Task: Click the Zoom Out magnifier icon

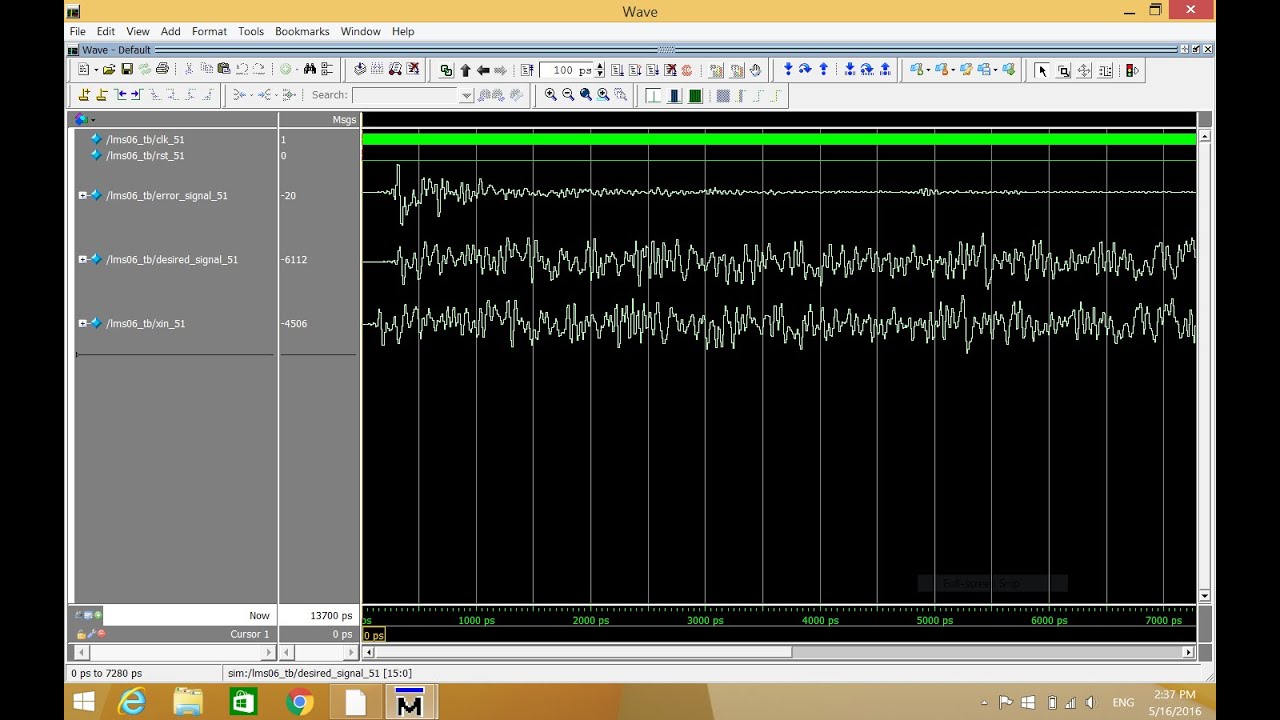Action: click(x=568, y=95)
